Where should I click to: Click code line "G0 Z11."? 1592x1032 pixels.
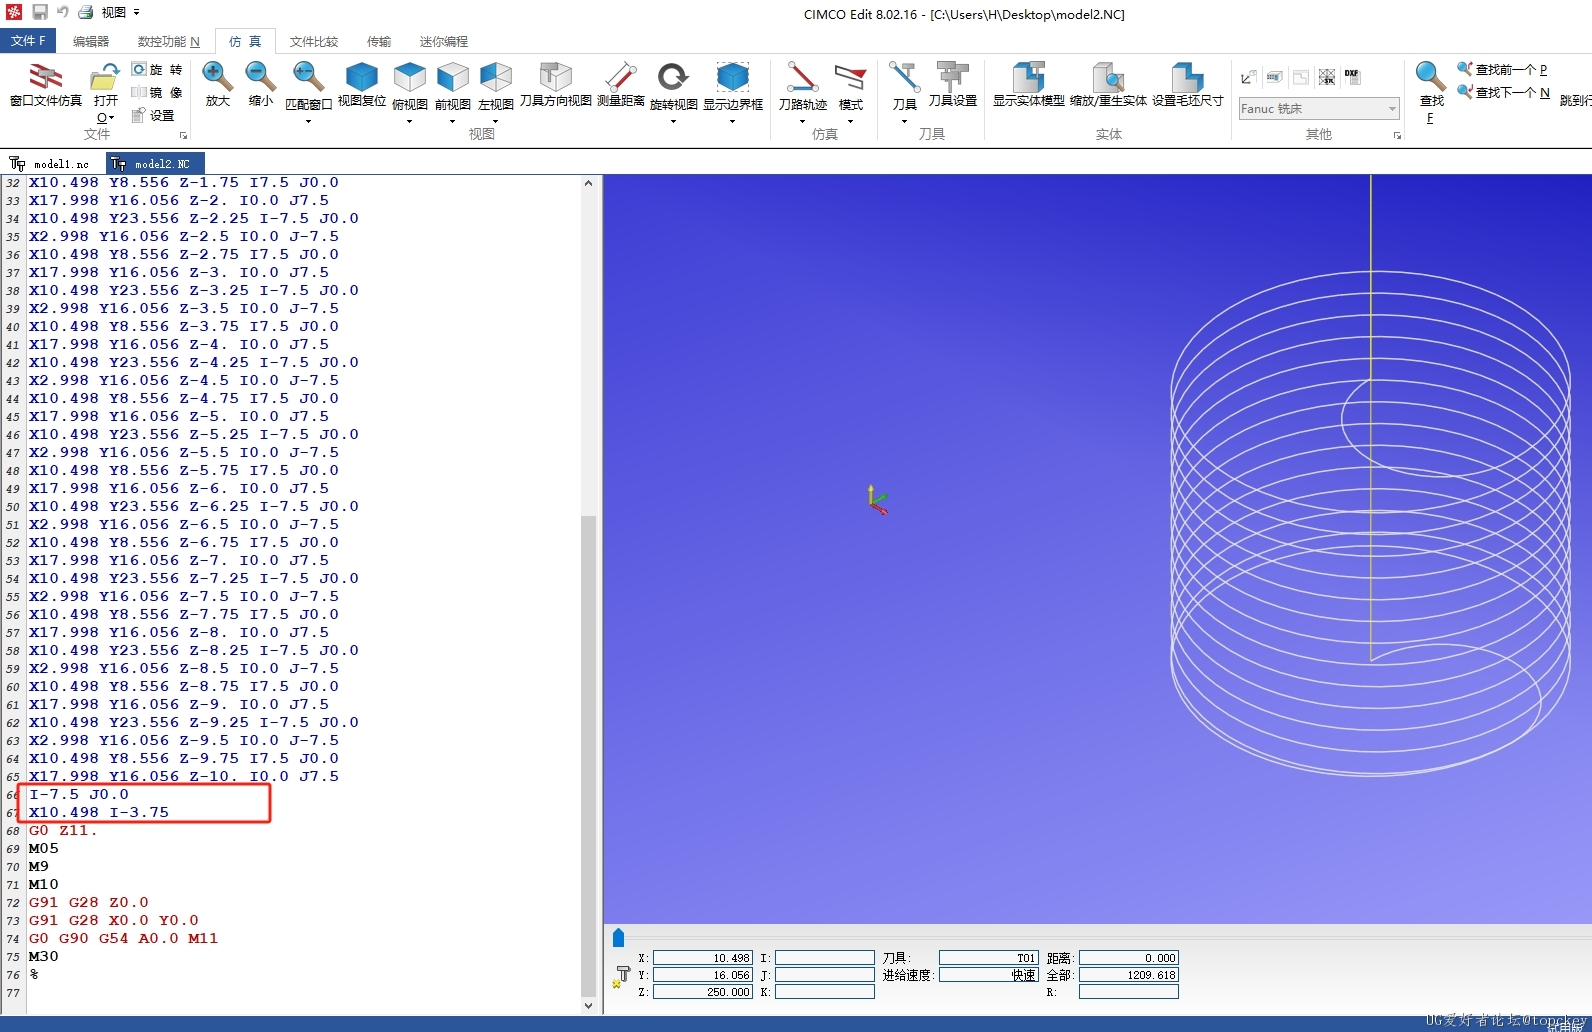[x=63, y=830]
